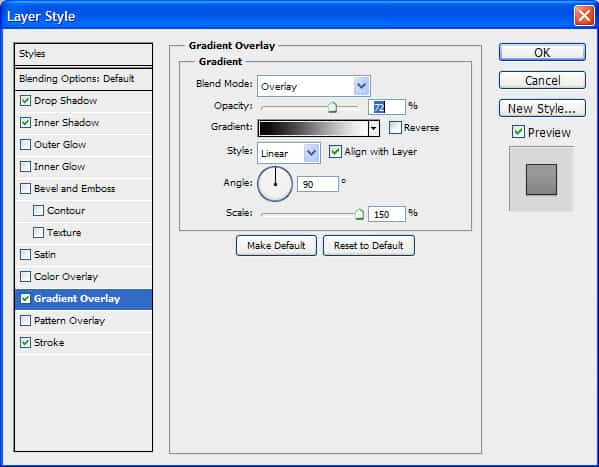Select the Drop Shadow effect label
The width and height of the screenshot is (599, 467).
[65, 101]
